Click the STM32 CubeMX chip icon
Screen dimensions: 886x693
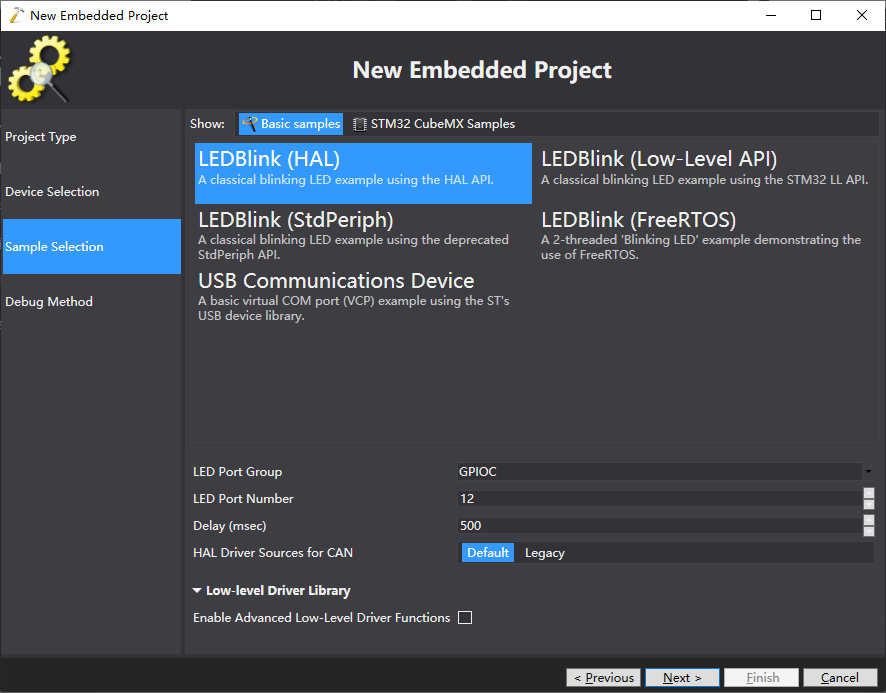click(x=360, y=124)
